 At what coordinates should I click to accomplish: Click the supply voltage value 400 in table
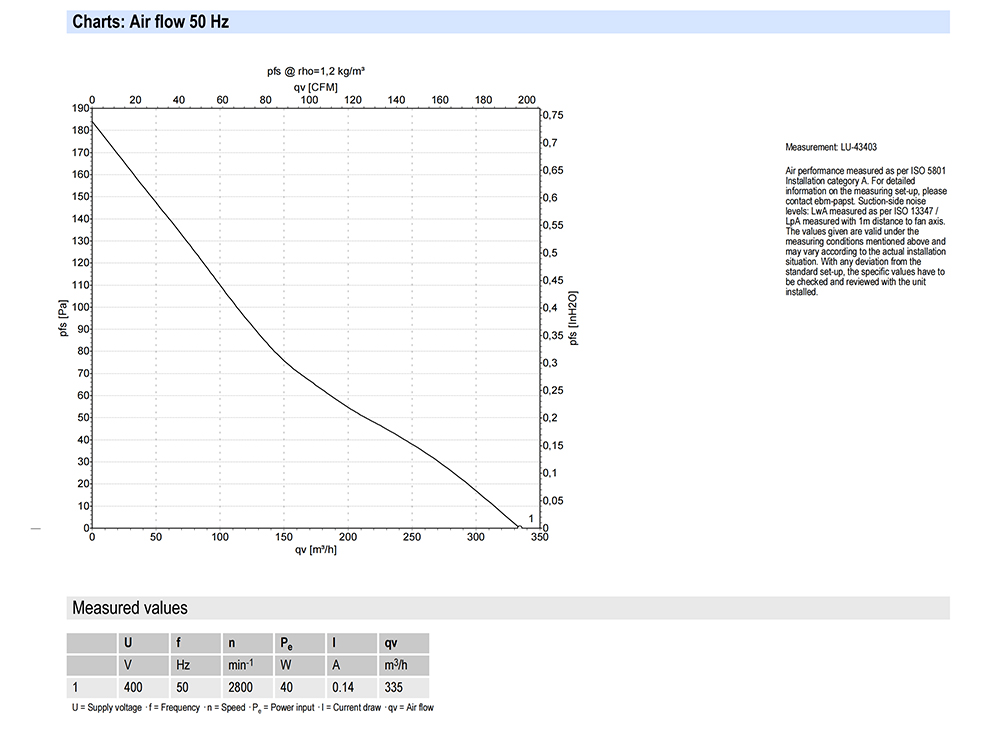pyautogui.click(x=132, y=688)
